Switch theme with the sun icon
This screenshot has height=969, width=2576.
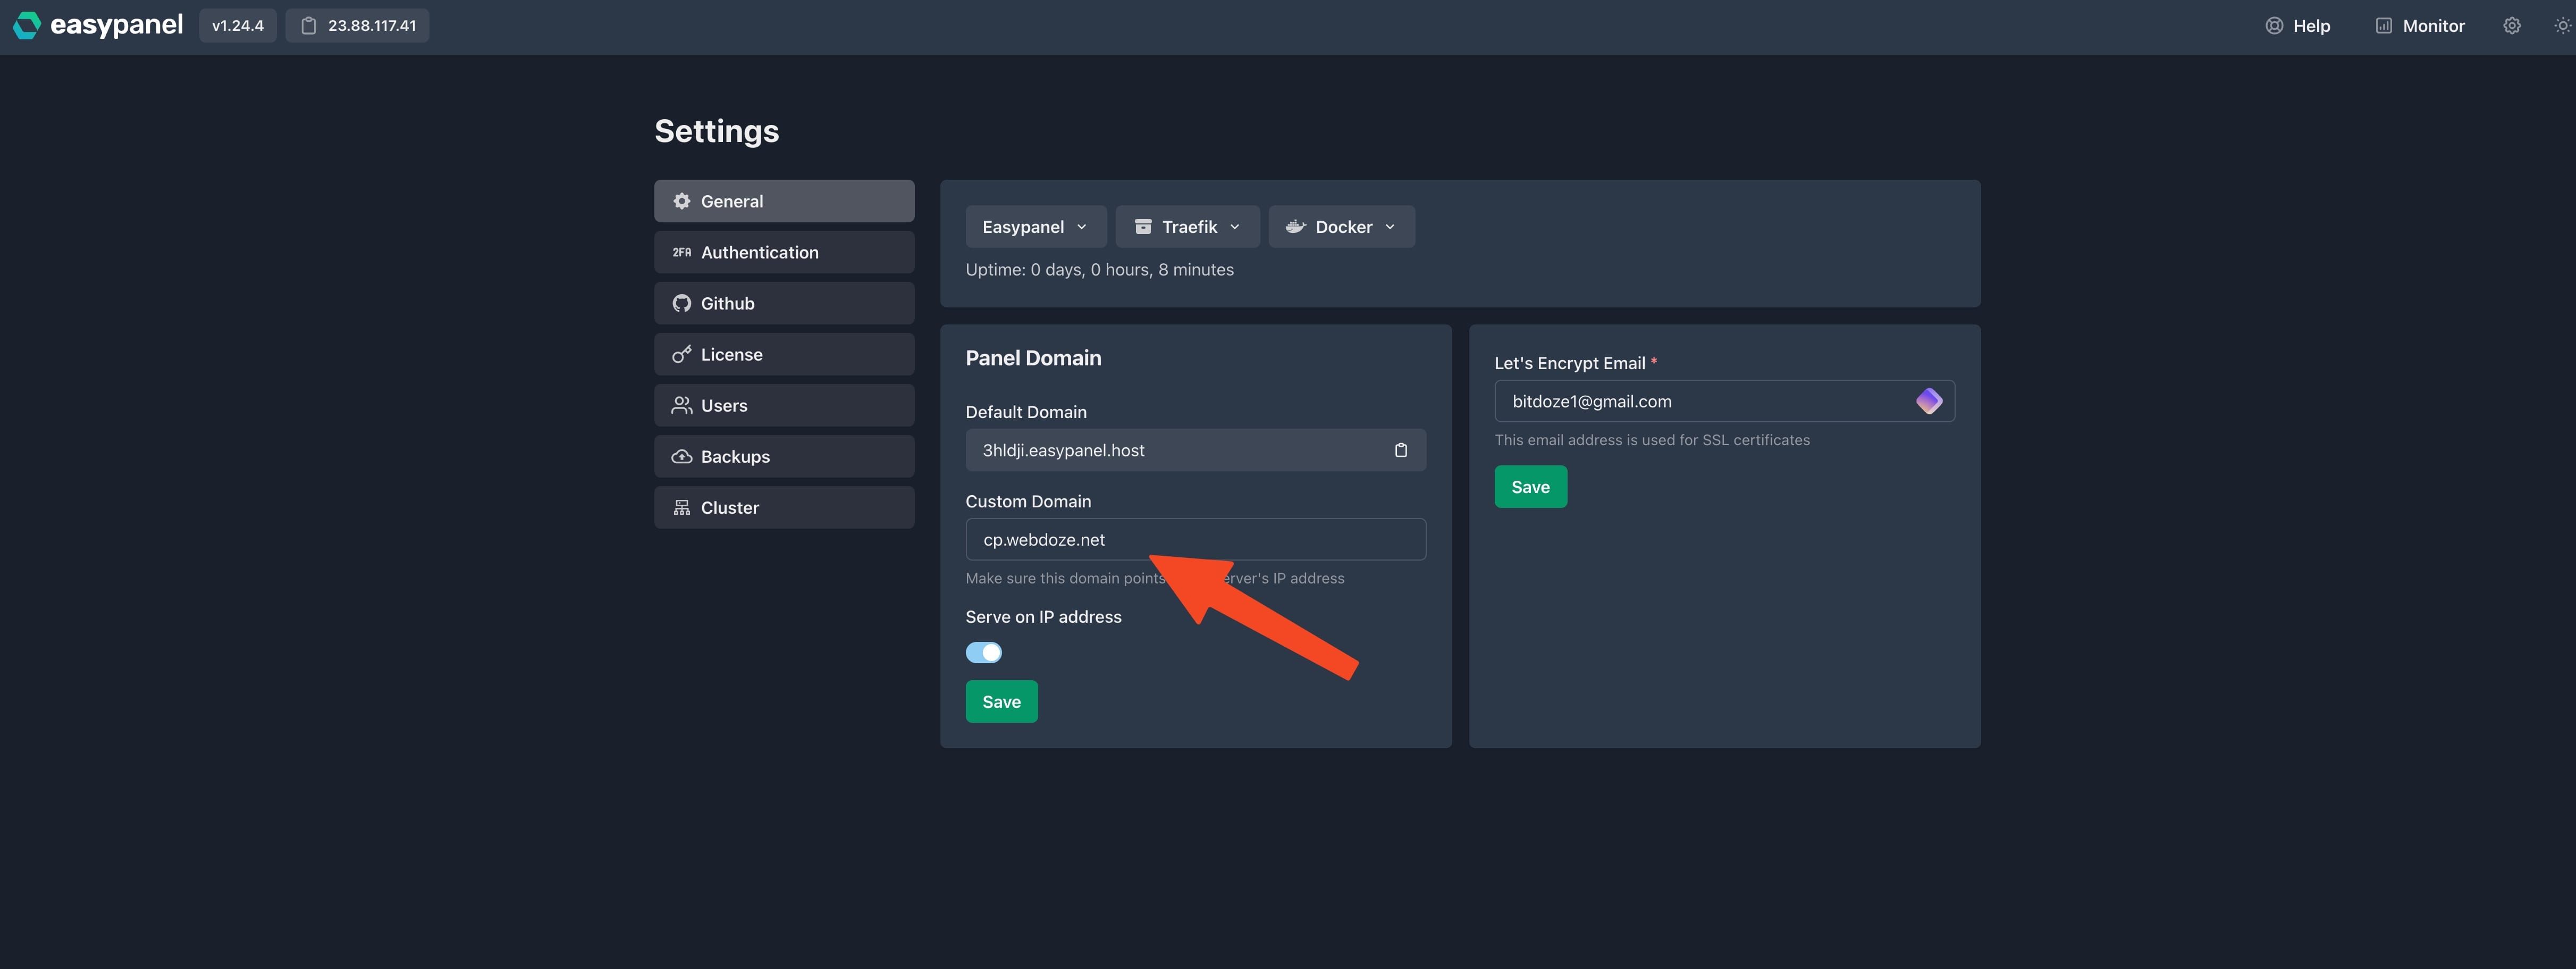pyautogui.click(x=2562, y=26)
